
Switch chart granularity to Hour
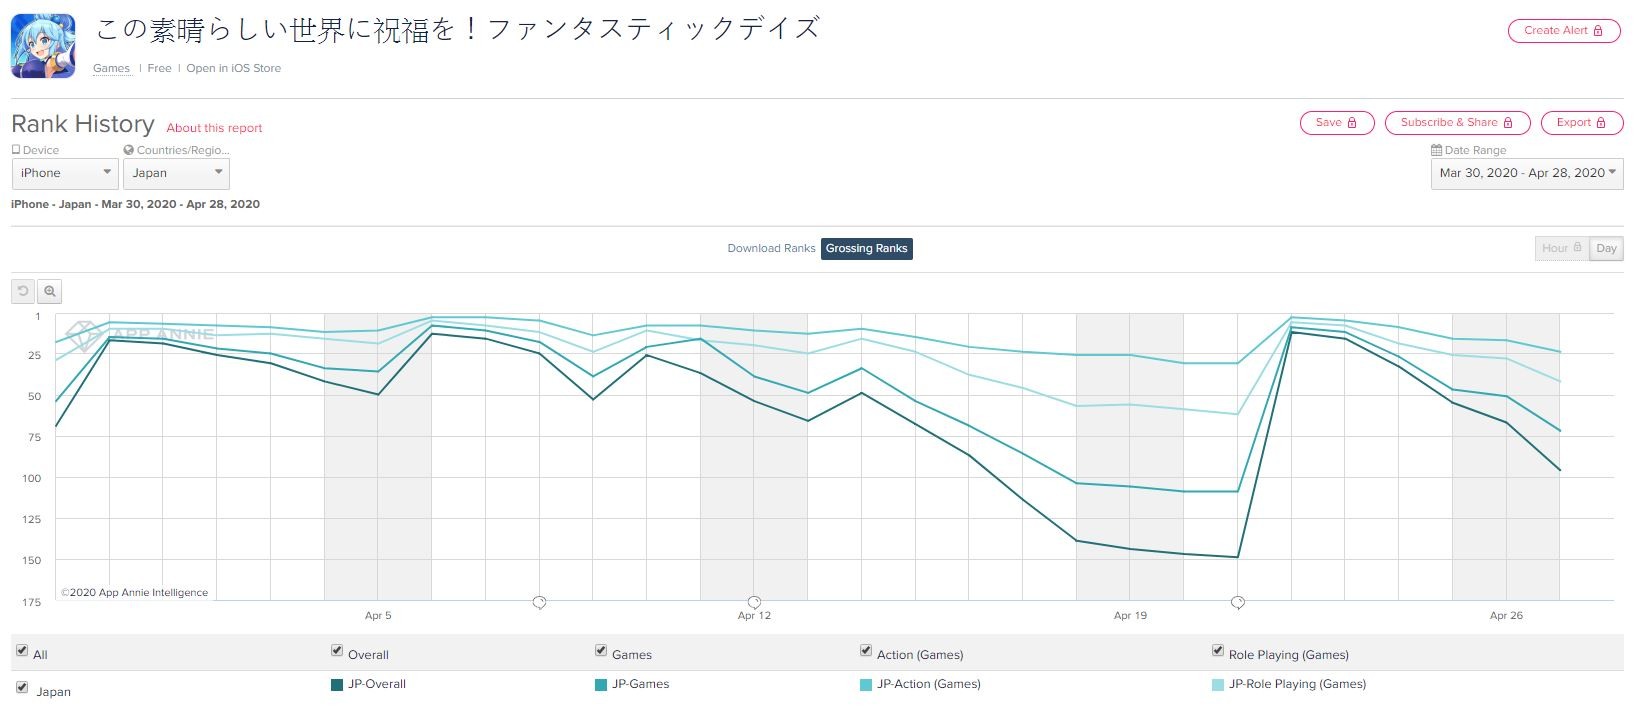click(x=1560, y=248)
